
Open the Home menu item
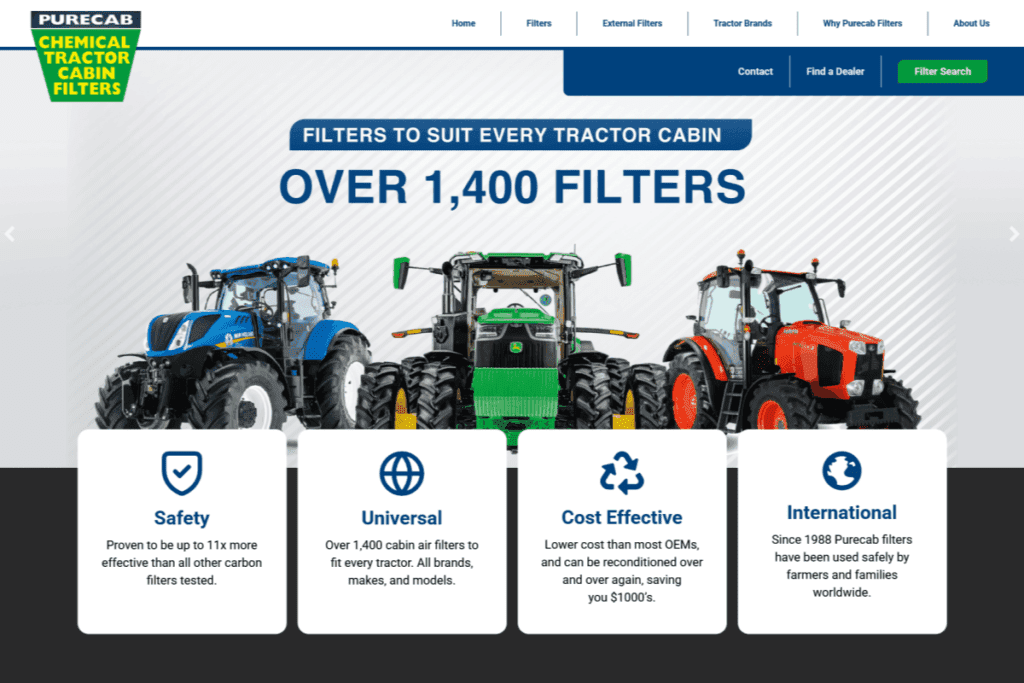tap(464, 24)
